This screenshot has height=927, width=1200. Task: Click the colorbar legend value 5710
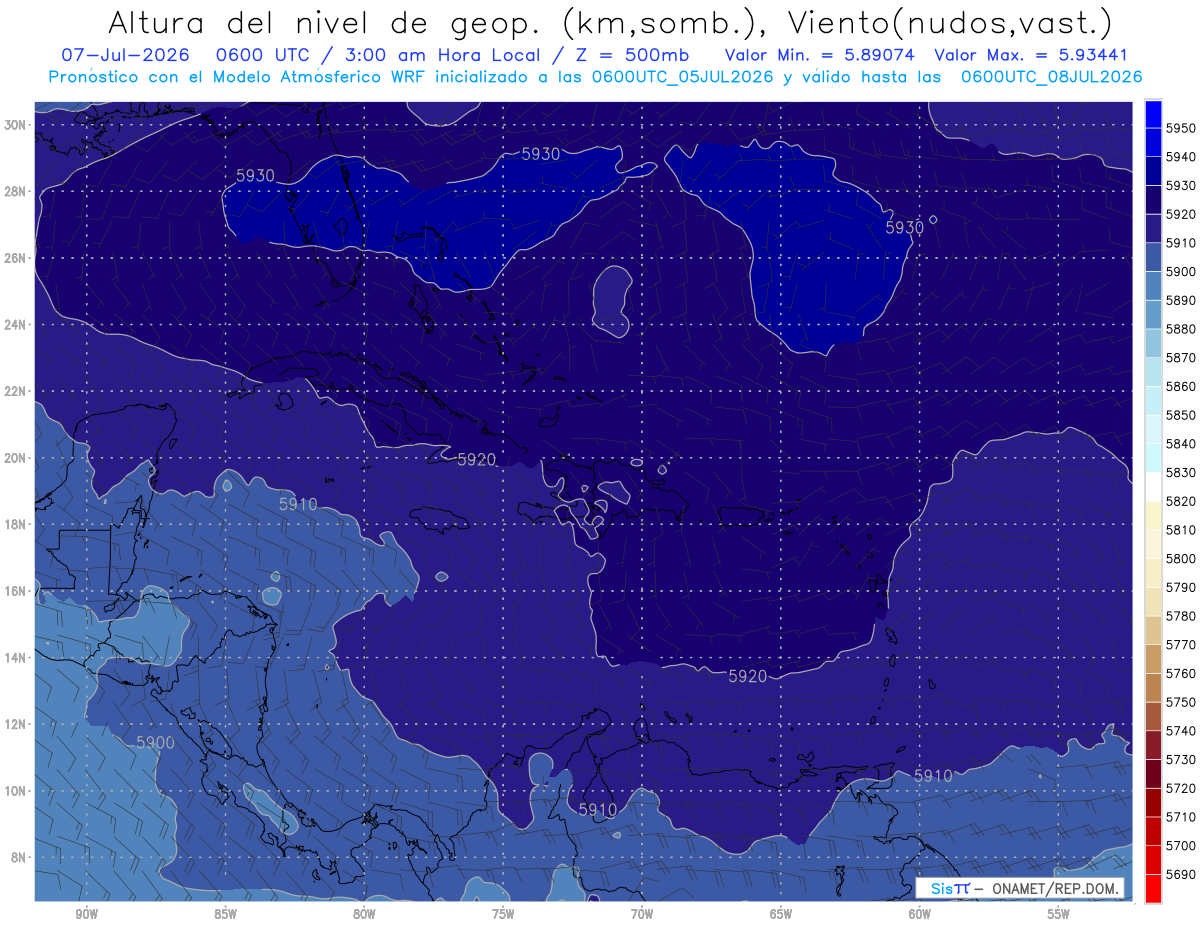pos(1181,817)
